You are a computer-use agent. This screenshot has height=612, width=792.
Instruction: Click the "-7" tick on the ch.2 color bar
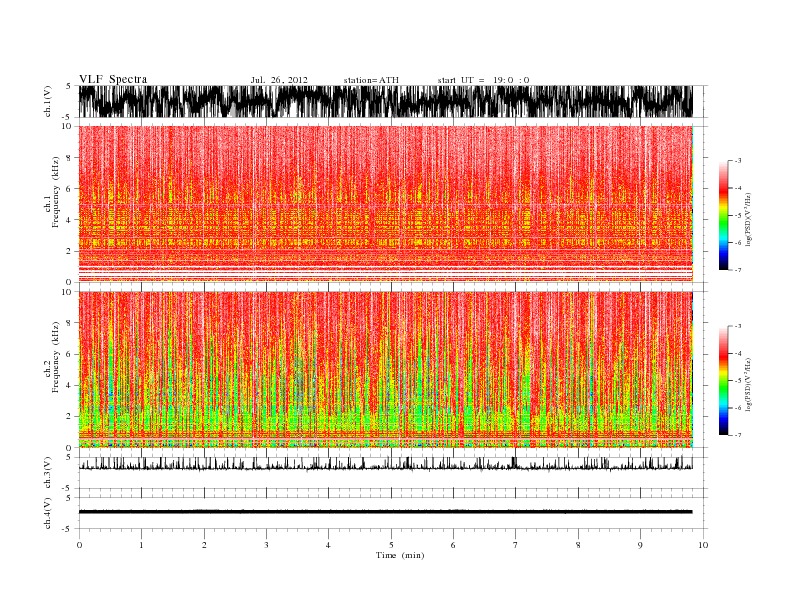(738, 435)
